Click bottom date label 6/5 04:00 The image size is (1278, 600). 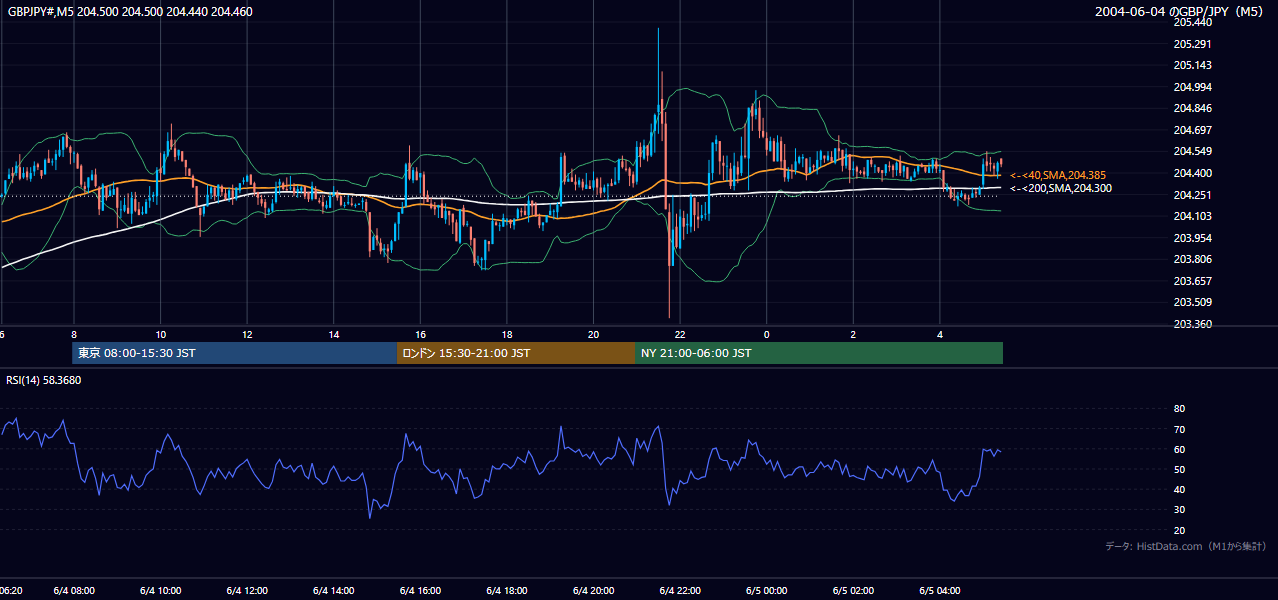940,591
